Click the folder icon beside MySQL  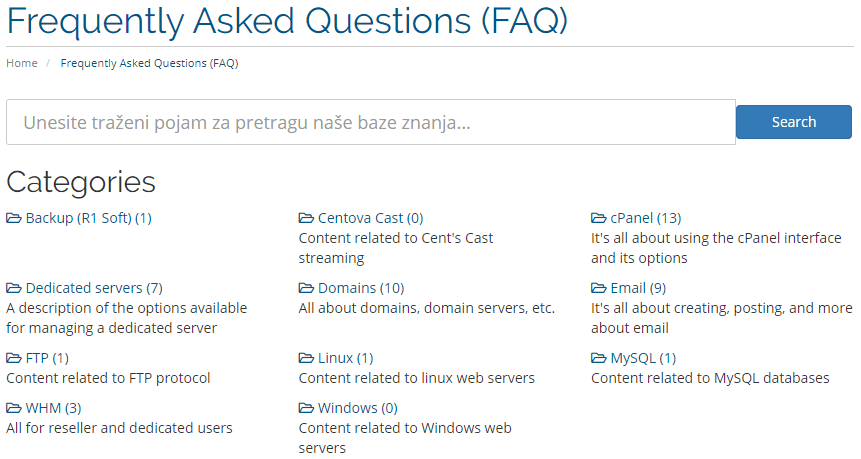(x=599, y=359)
